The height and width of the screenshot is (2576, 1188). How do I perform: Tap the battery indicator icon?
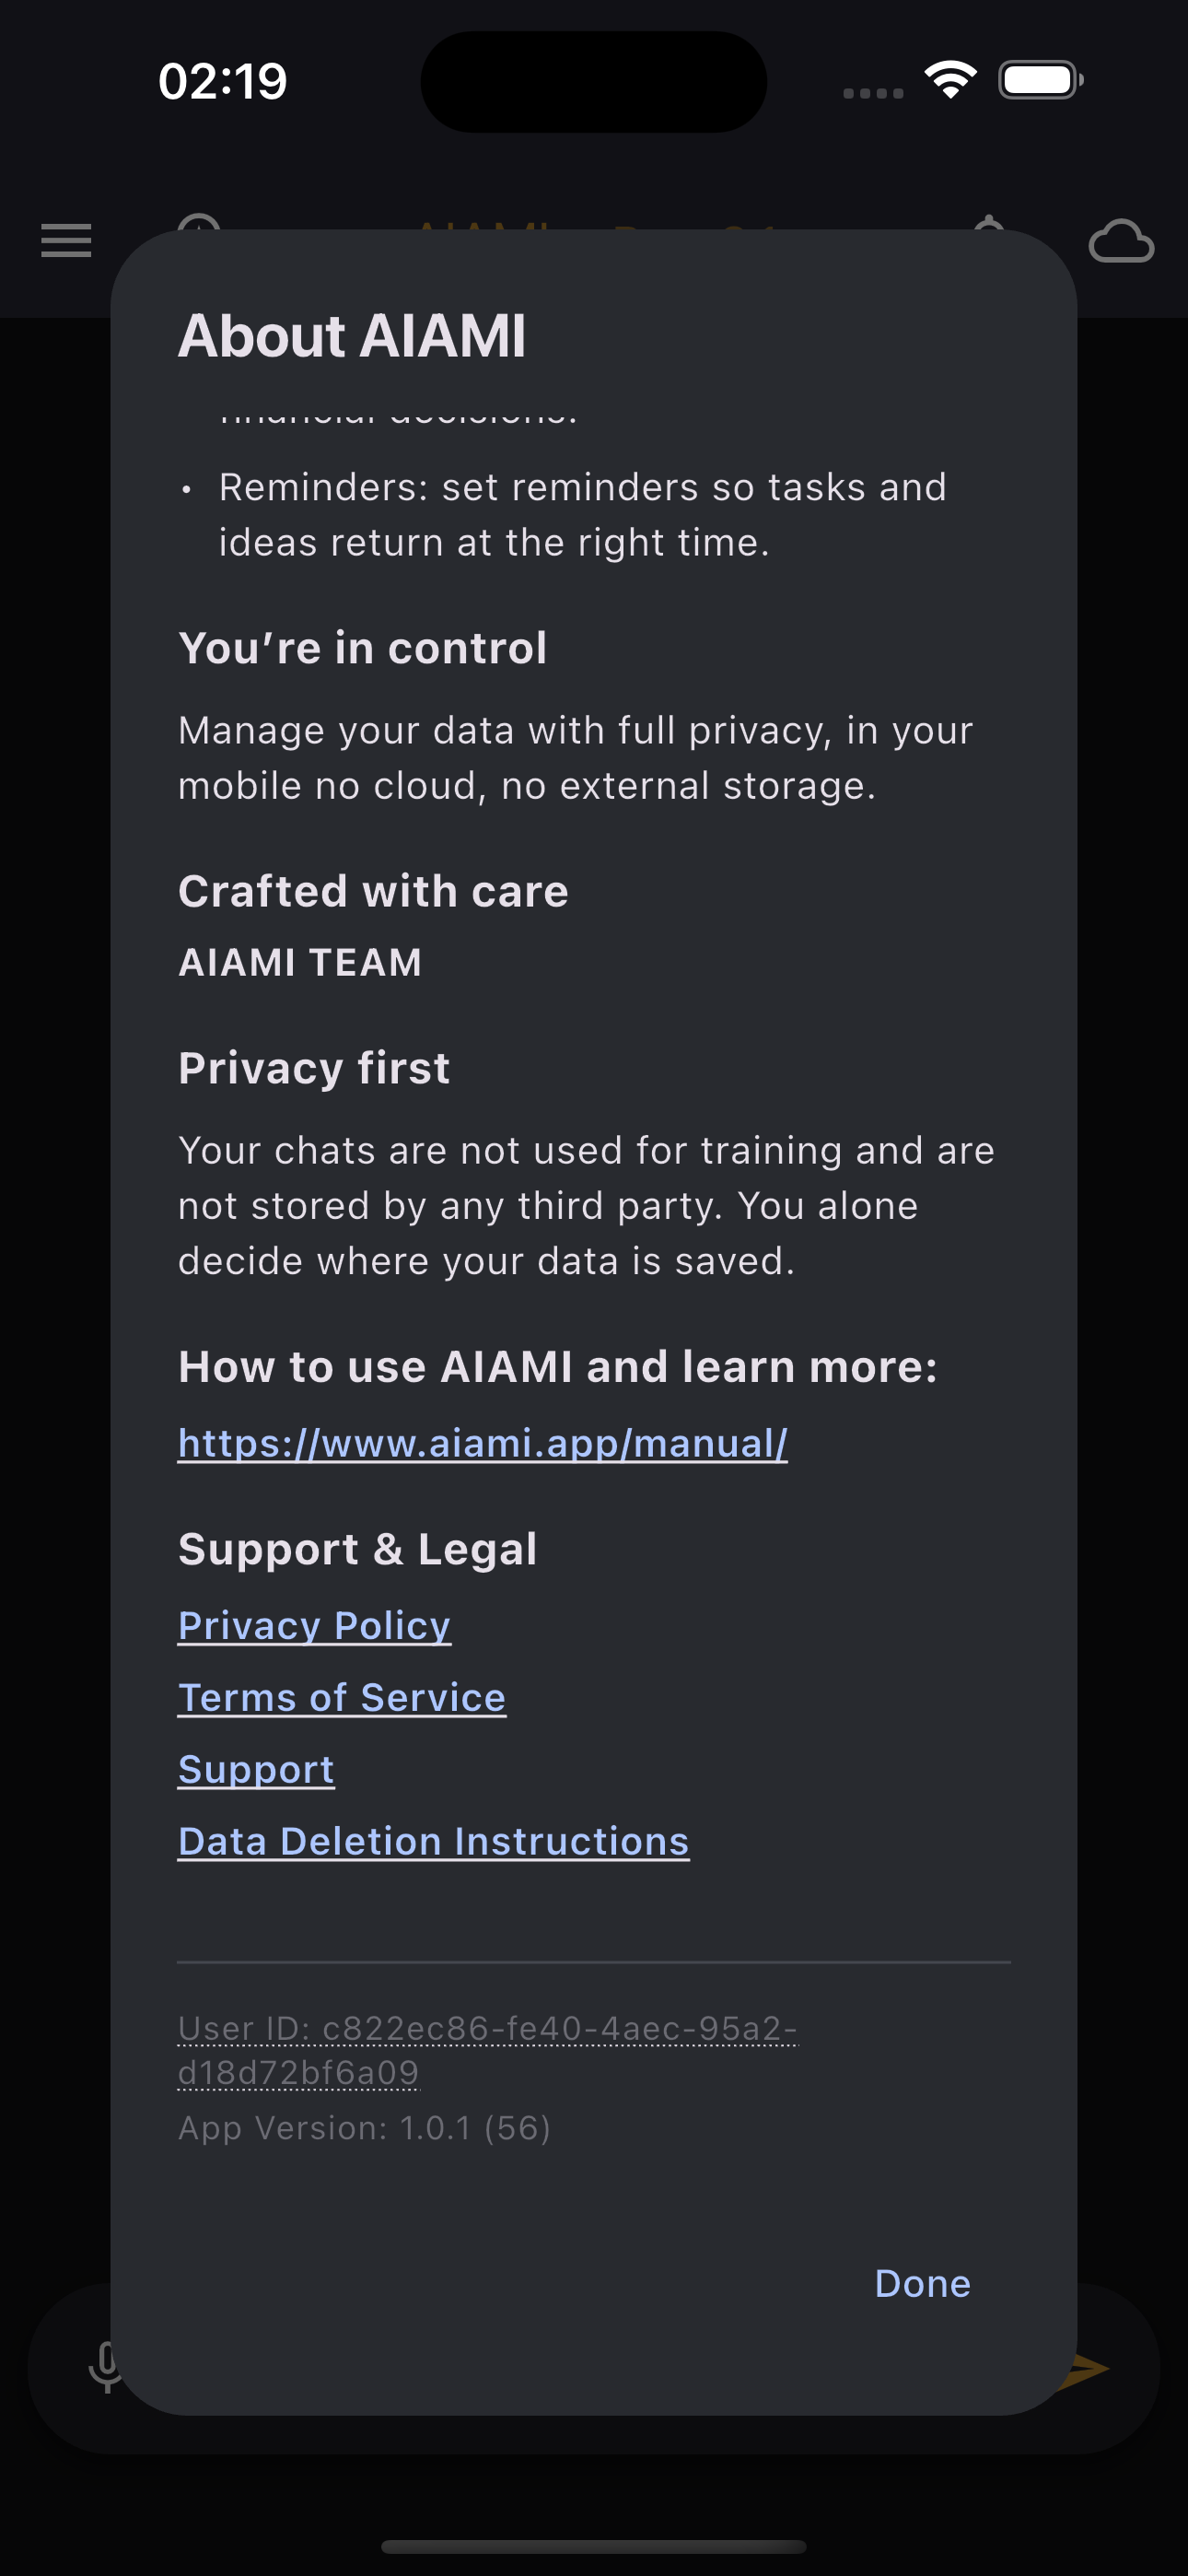click(1042, 78)
